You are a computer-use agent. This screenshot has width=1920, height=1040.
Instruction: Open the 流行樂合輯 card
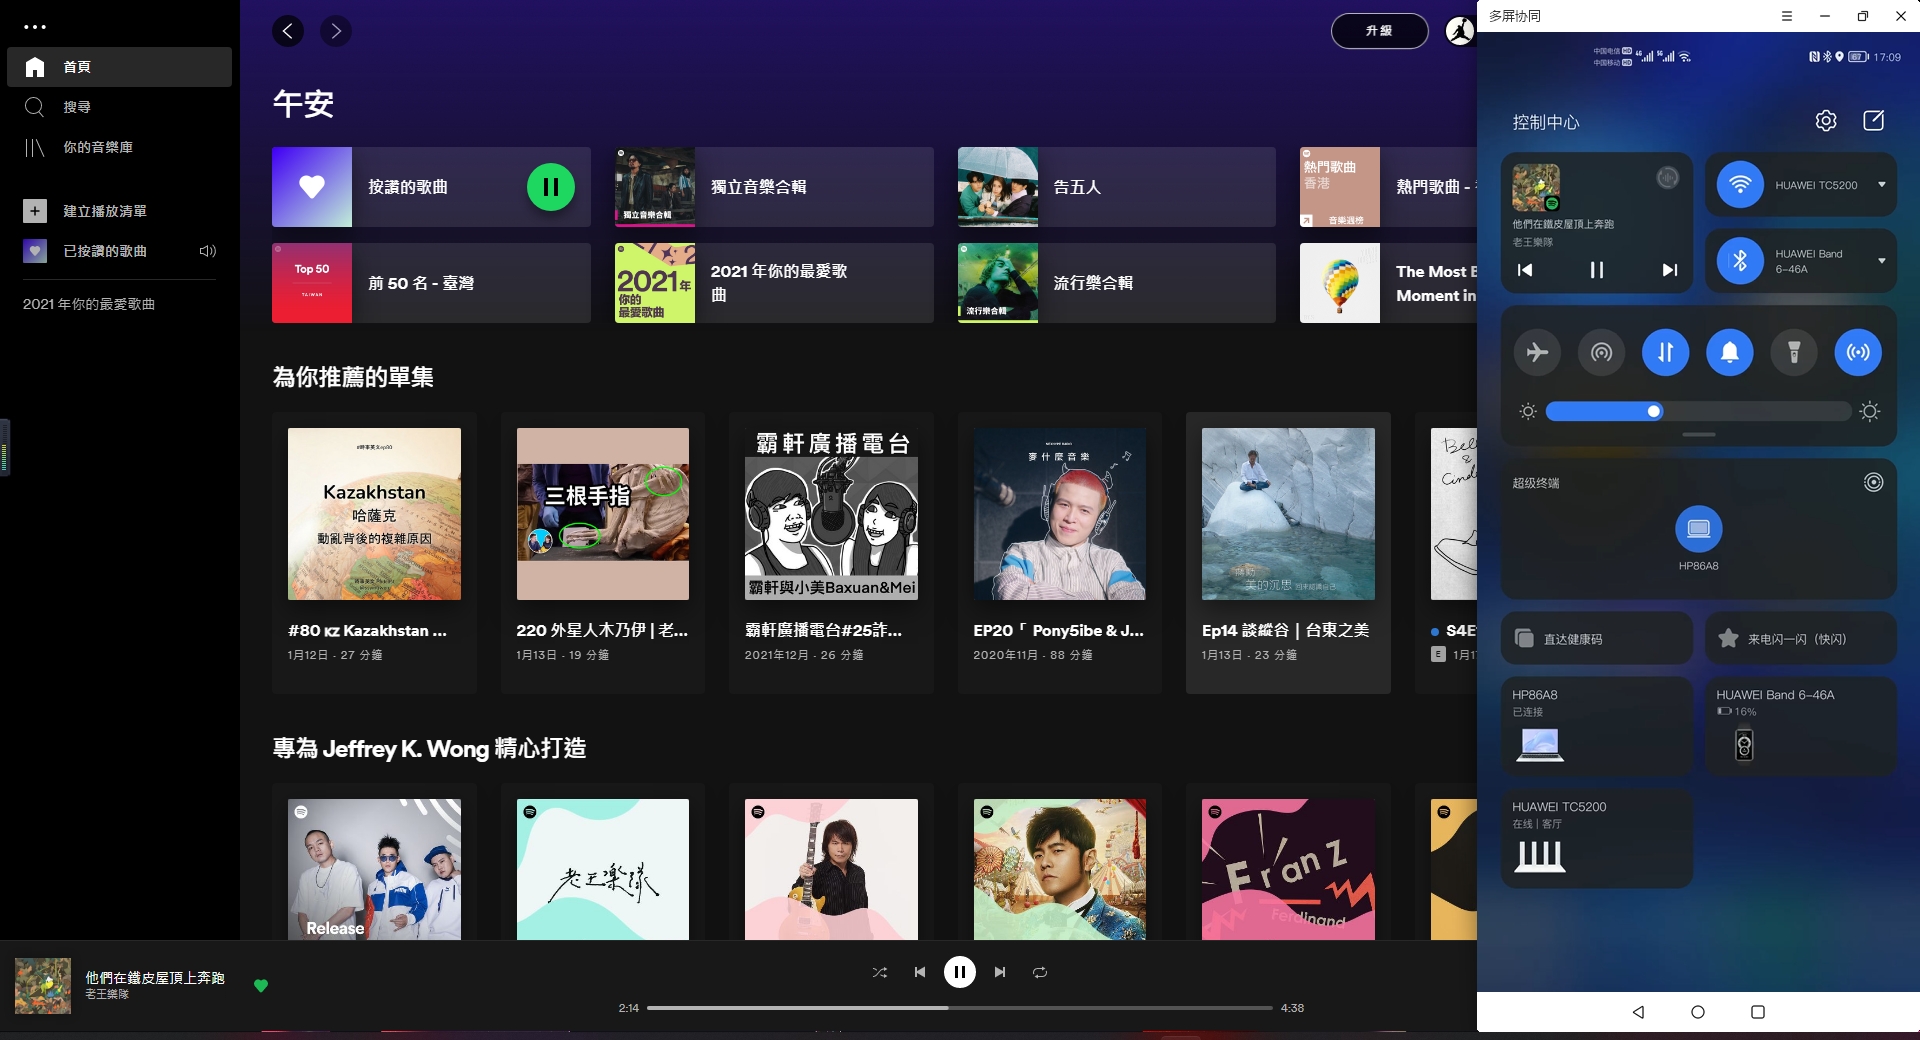pyautogui.click(x=1117, y=283)
